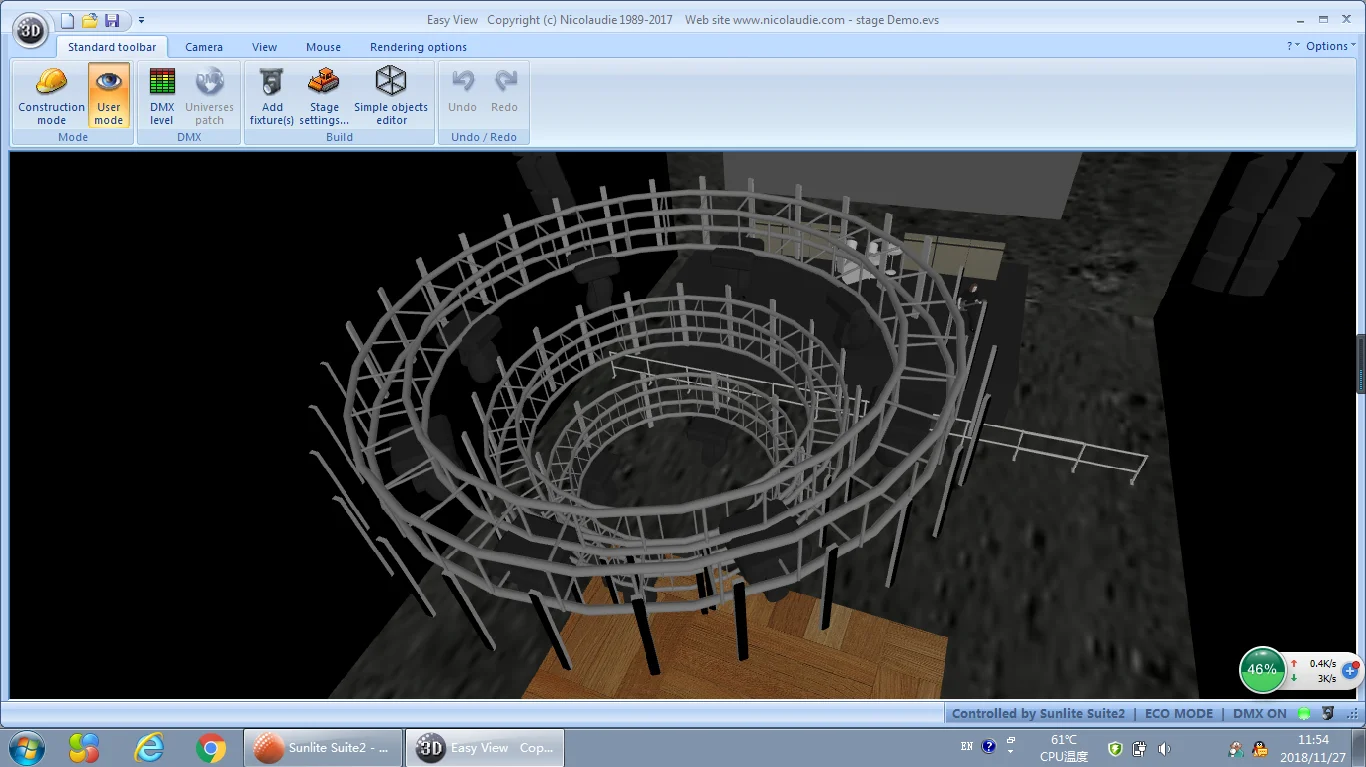
Task: Click the ECO MODE status text
Action: point(1178,714)
